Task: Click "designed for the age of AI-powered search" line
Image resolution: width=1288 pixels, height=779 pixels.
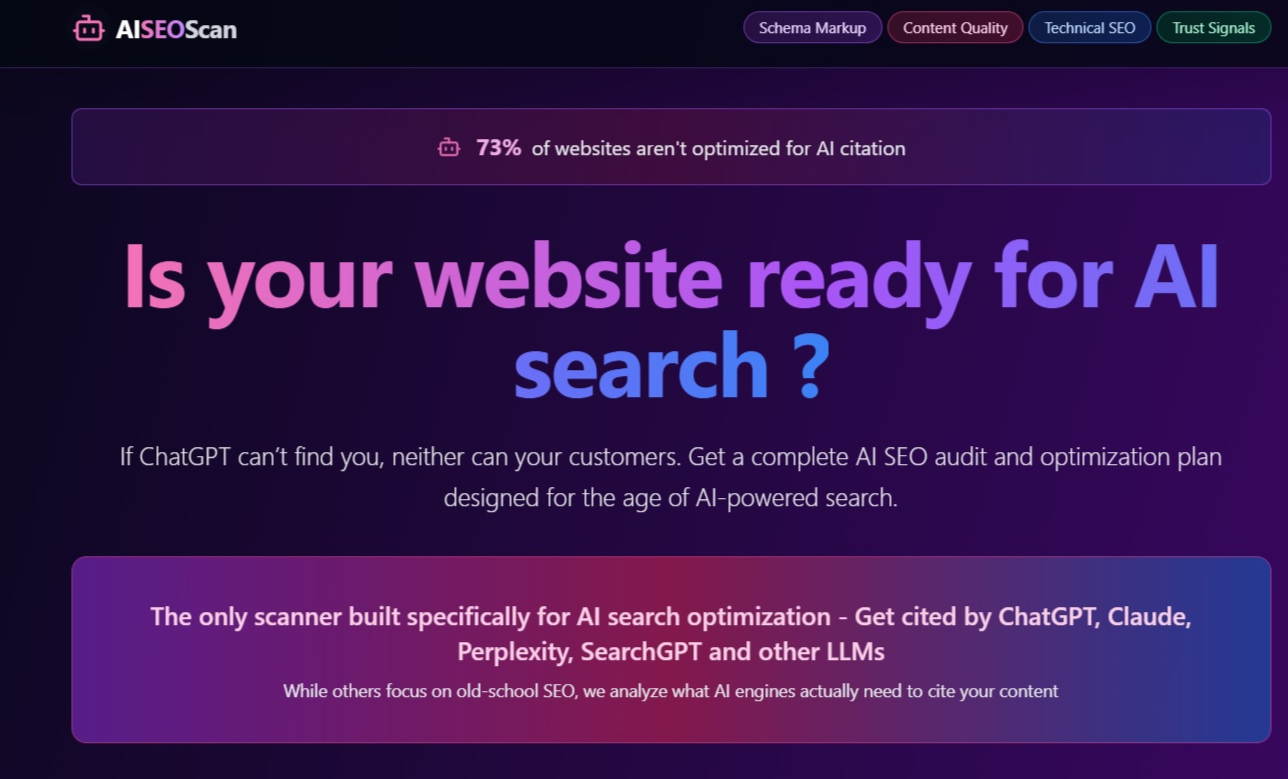Action: pos(671,498)
